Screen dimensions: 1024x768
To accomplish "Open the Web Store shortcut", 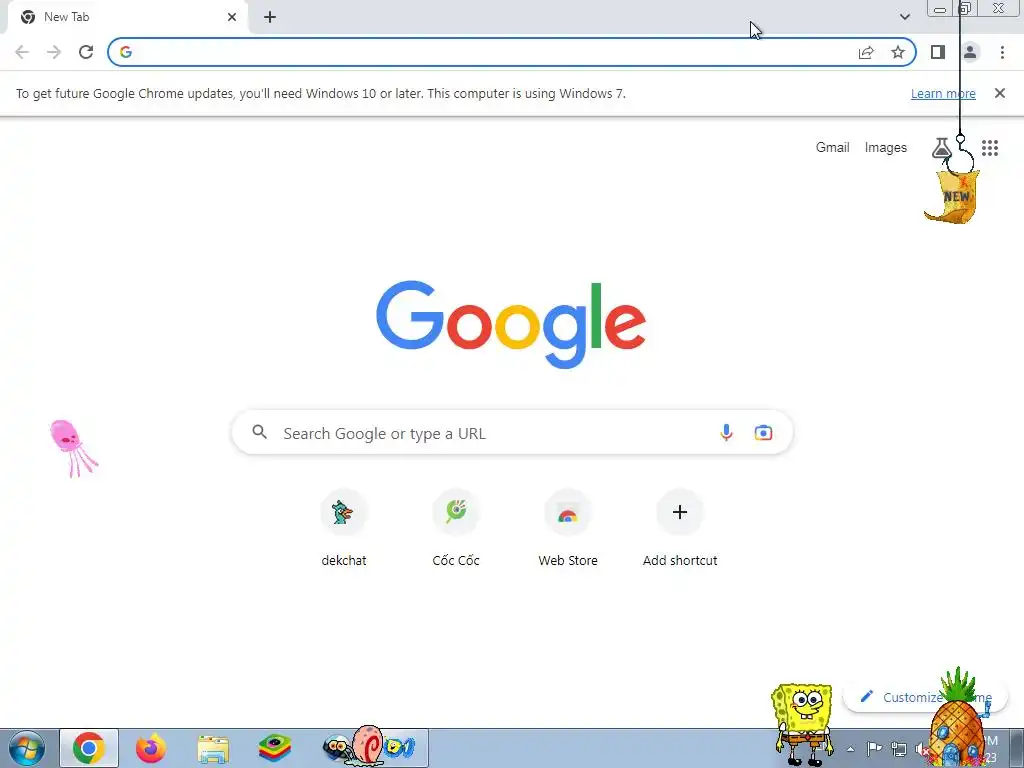I will [568, 528].
